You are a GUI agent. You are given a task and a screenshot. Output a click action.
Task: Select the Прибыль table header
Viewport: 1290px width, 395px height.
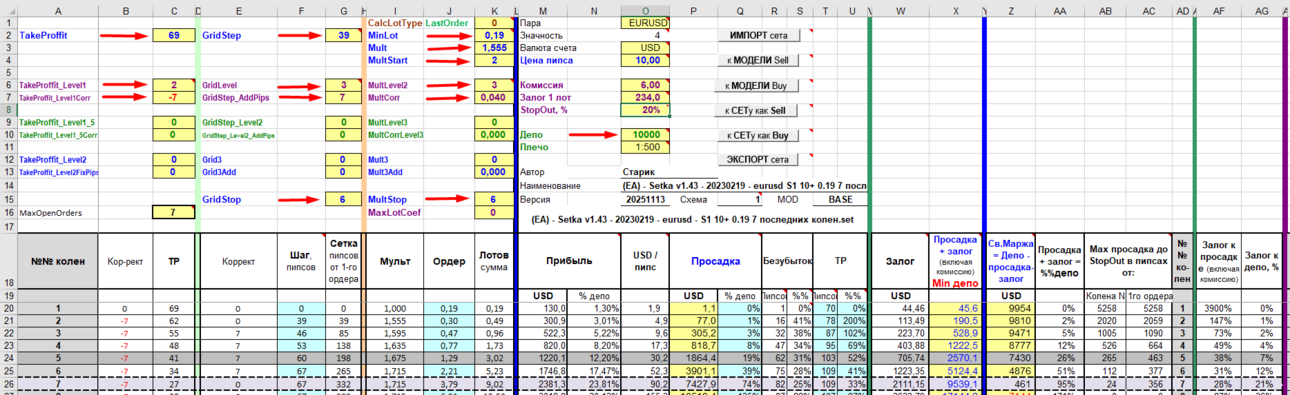(x=570, y=260)
